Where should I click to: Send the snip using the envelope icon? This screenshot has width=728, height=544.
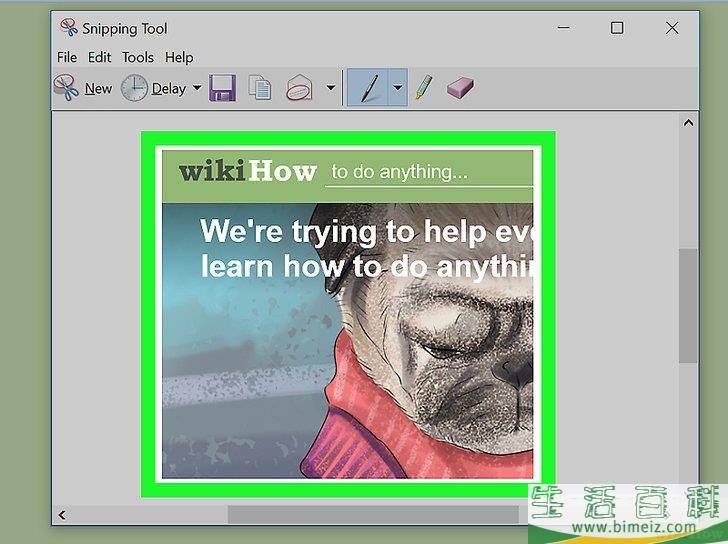(299, 87)
